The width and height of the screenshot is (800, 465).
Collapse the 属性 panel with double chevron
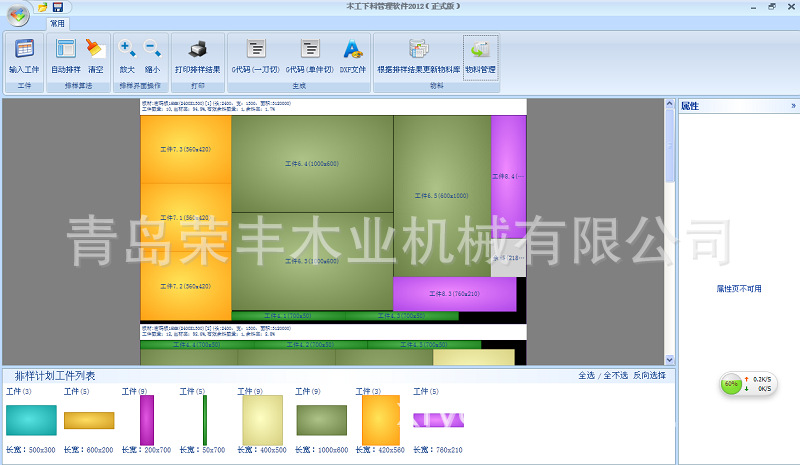click(x=793, y=106)
